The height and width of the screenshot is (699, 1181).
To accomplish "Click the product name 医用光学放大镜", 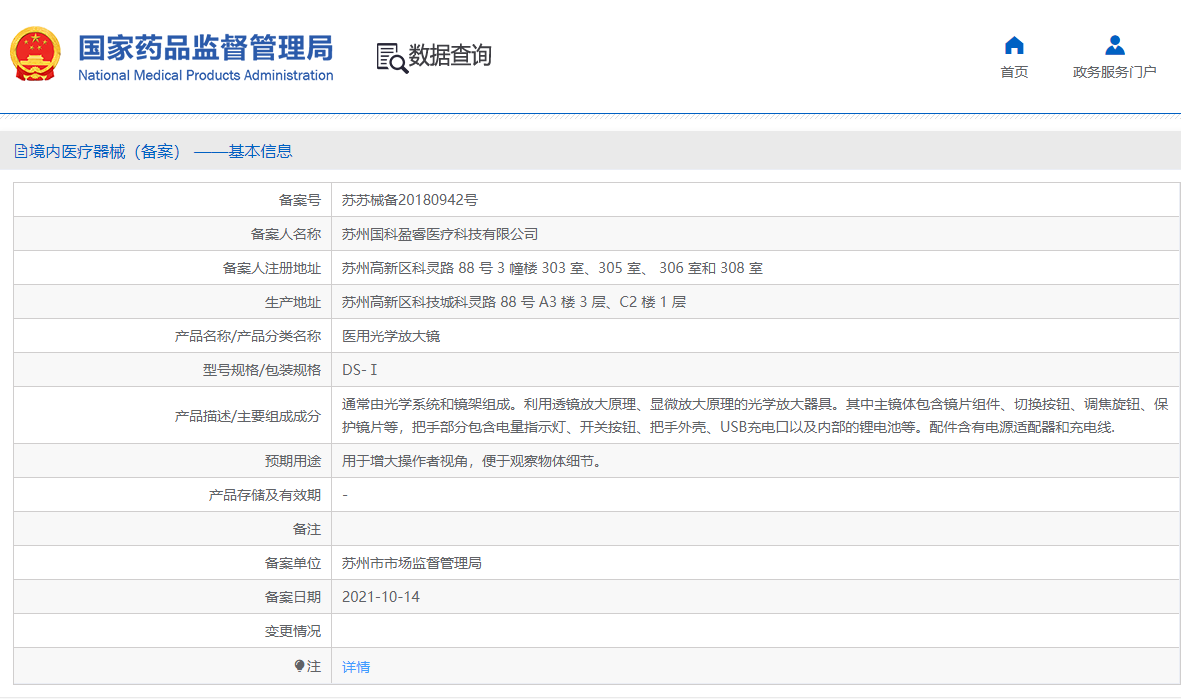I will [x=391, y=336].
